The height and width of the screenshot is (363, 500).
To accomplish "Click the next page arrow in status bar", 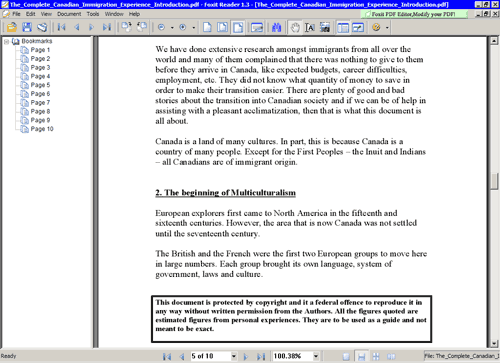I will pos(246,357).
